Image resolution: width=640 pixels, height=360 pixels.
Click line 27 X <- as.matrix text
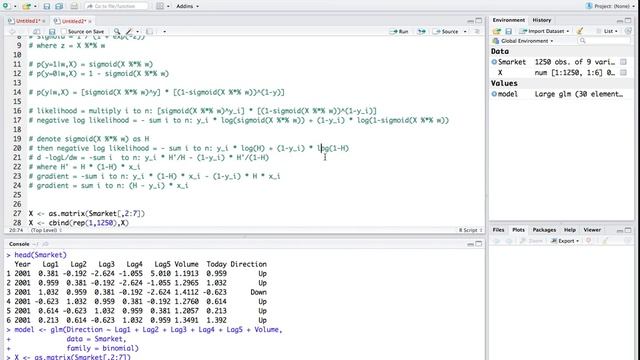87,213
